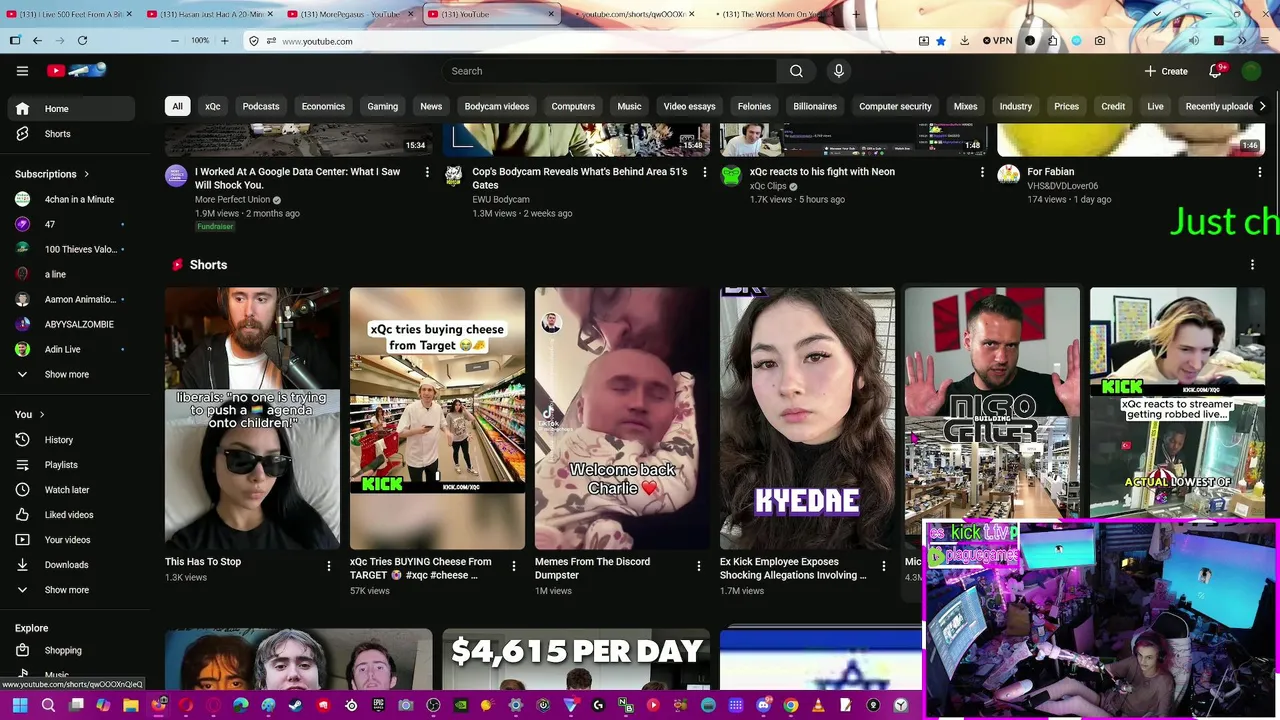Click the YouTube logo
1280x720 pixels.
click(x=76, y=70)
